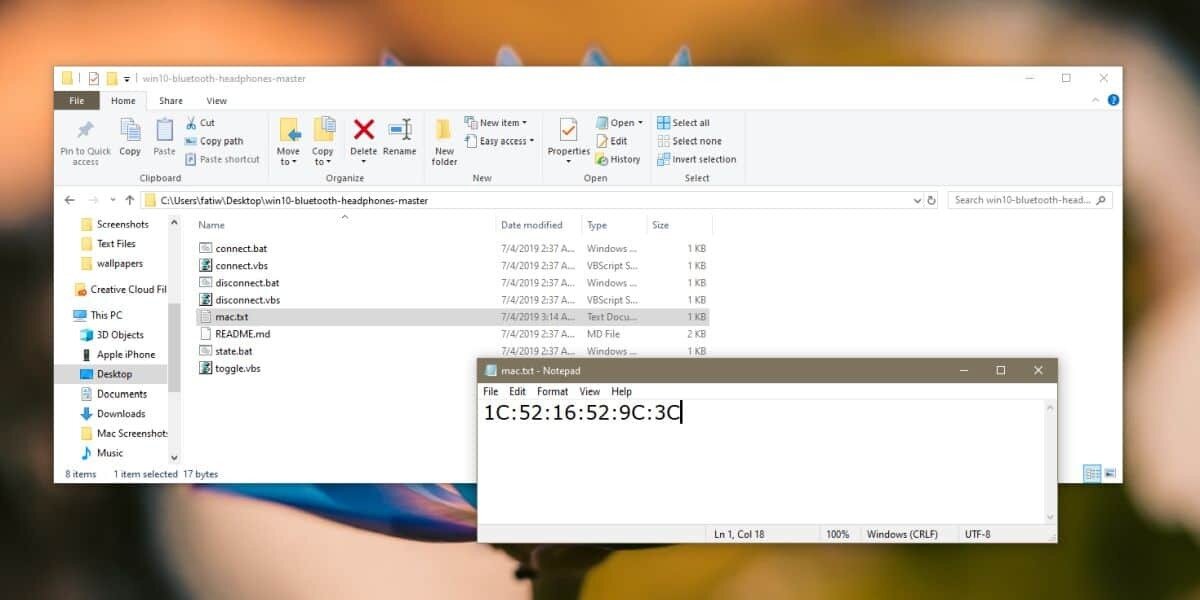Switch to details view toggle
Viewport: 1200px width, 600px height.
(x=1092, y=473)
